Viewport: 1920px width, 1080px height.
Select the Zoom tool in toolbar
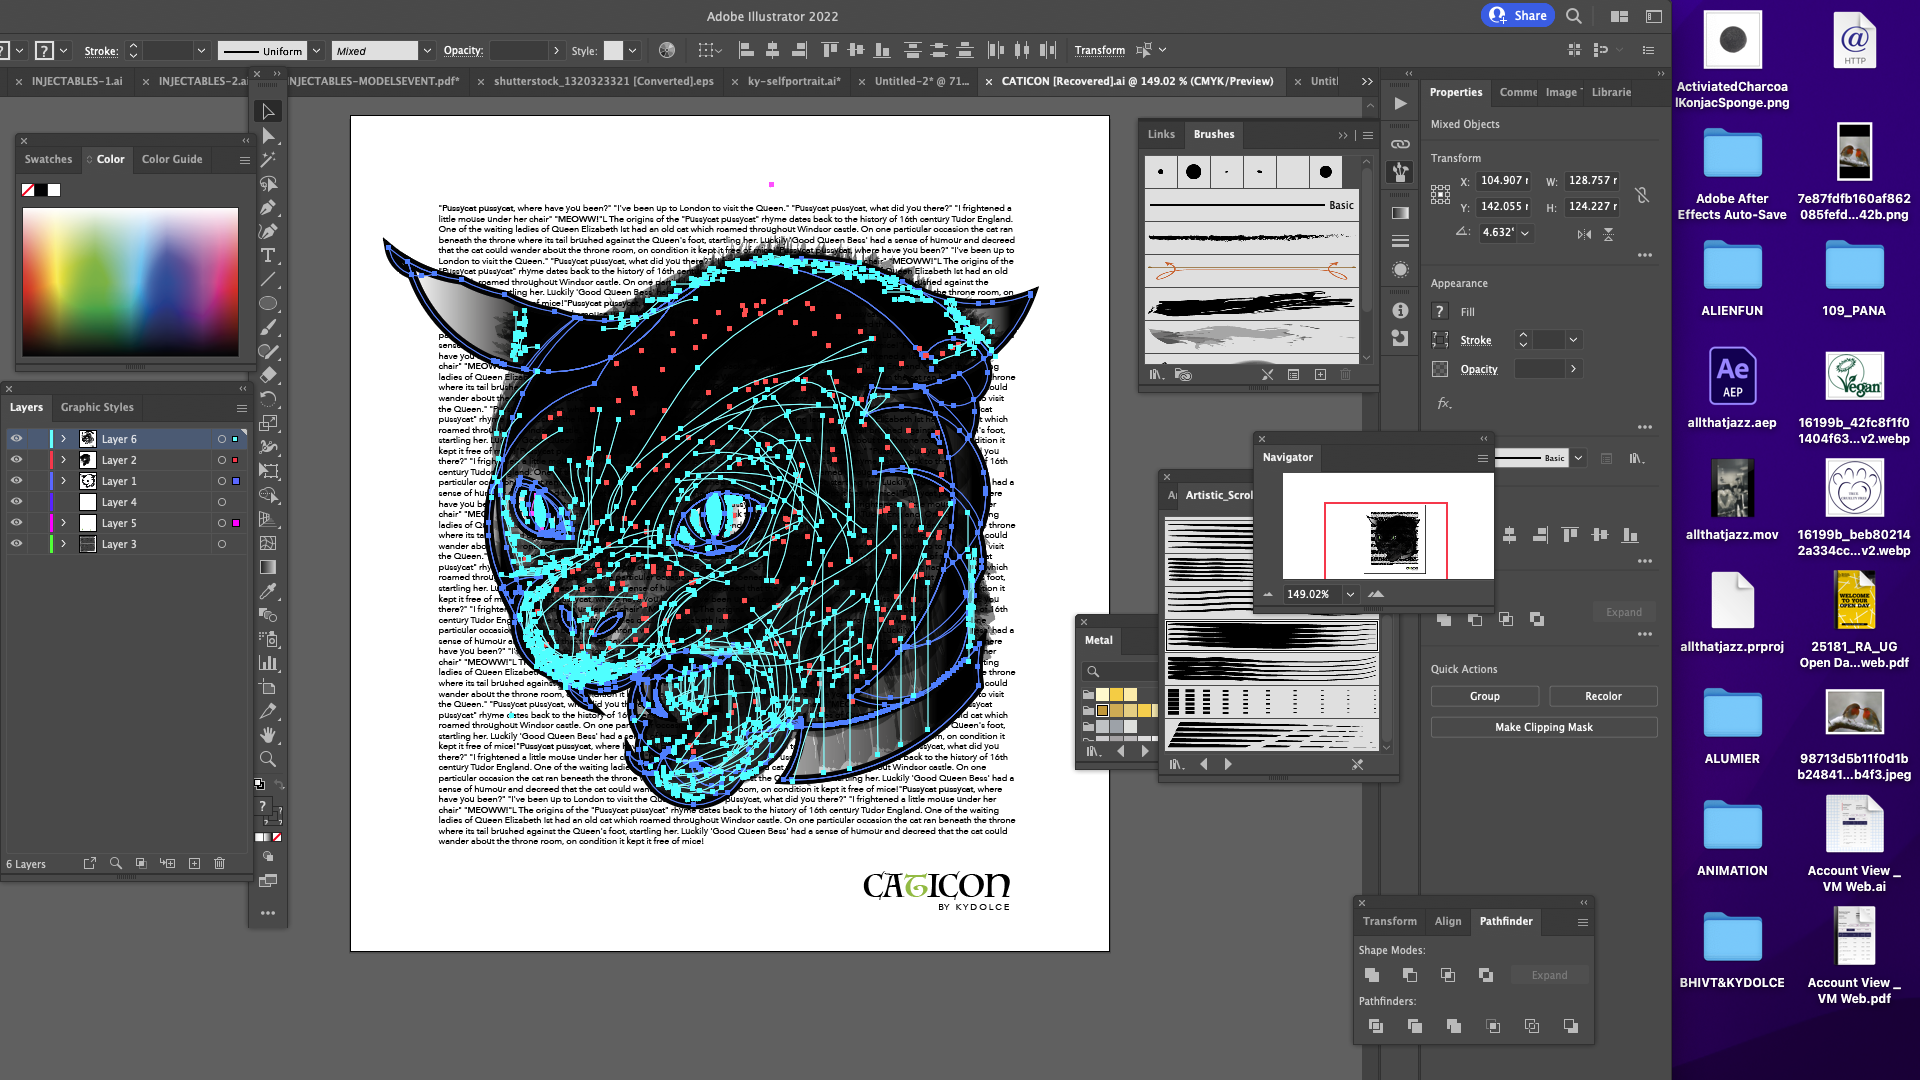tap(267, 759)
